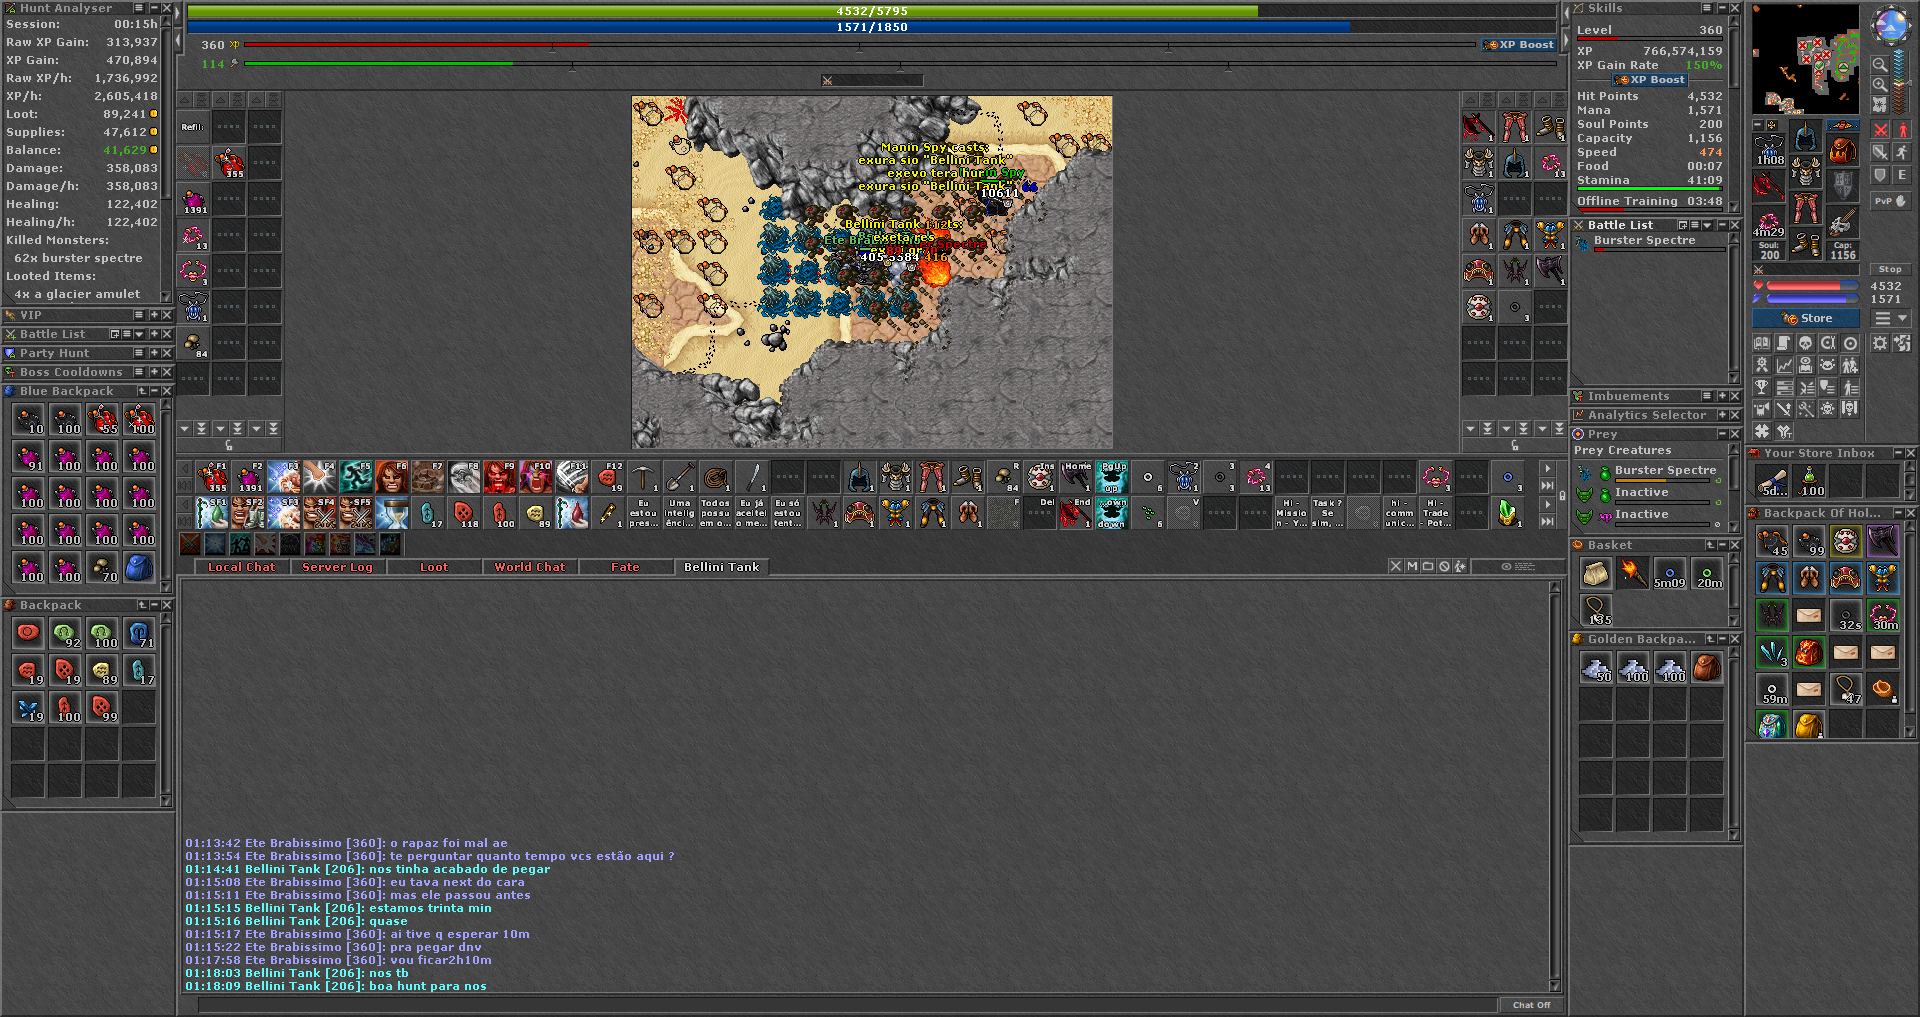Expand the Boss Cooldowns panel
1920x1017 pixels.
coord(154,372)
